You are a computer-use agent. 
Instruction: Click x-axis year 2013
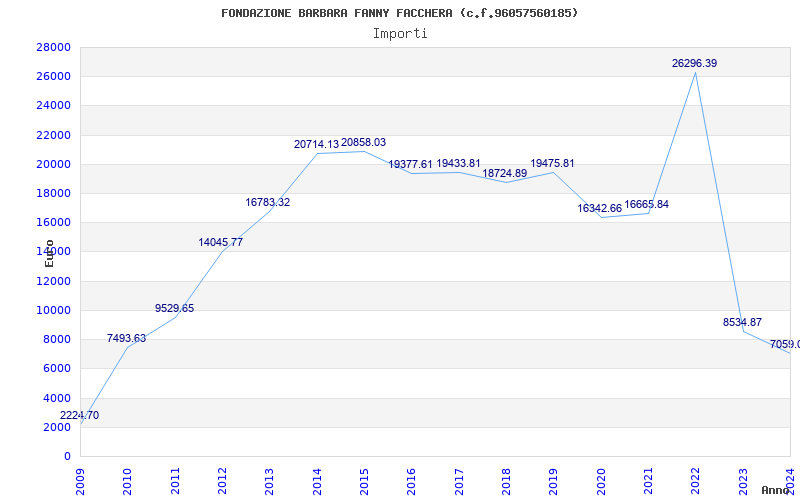(269, 481)
